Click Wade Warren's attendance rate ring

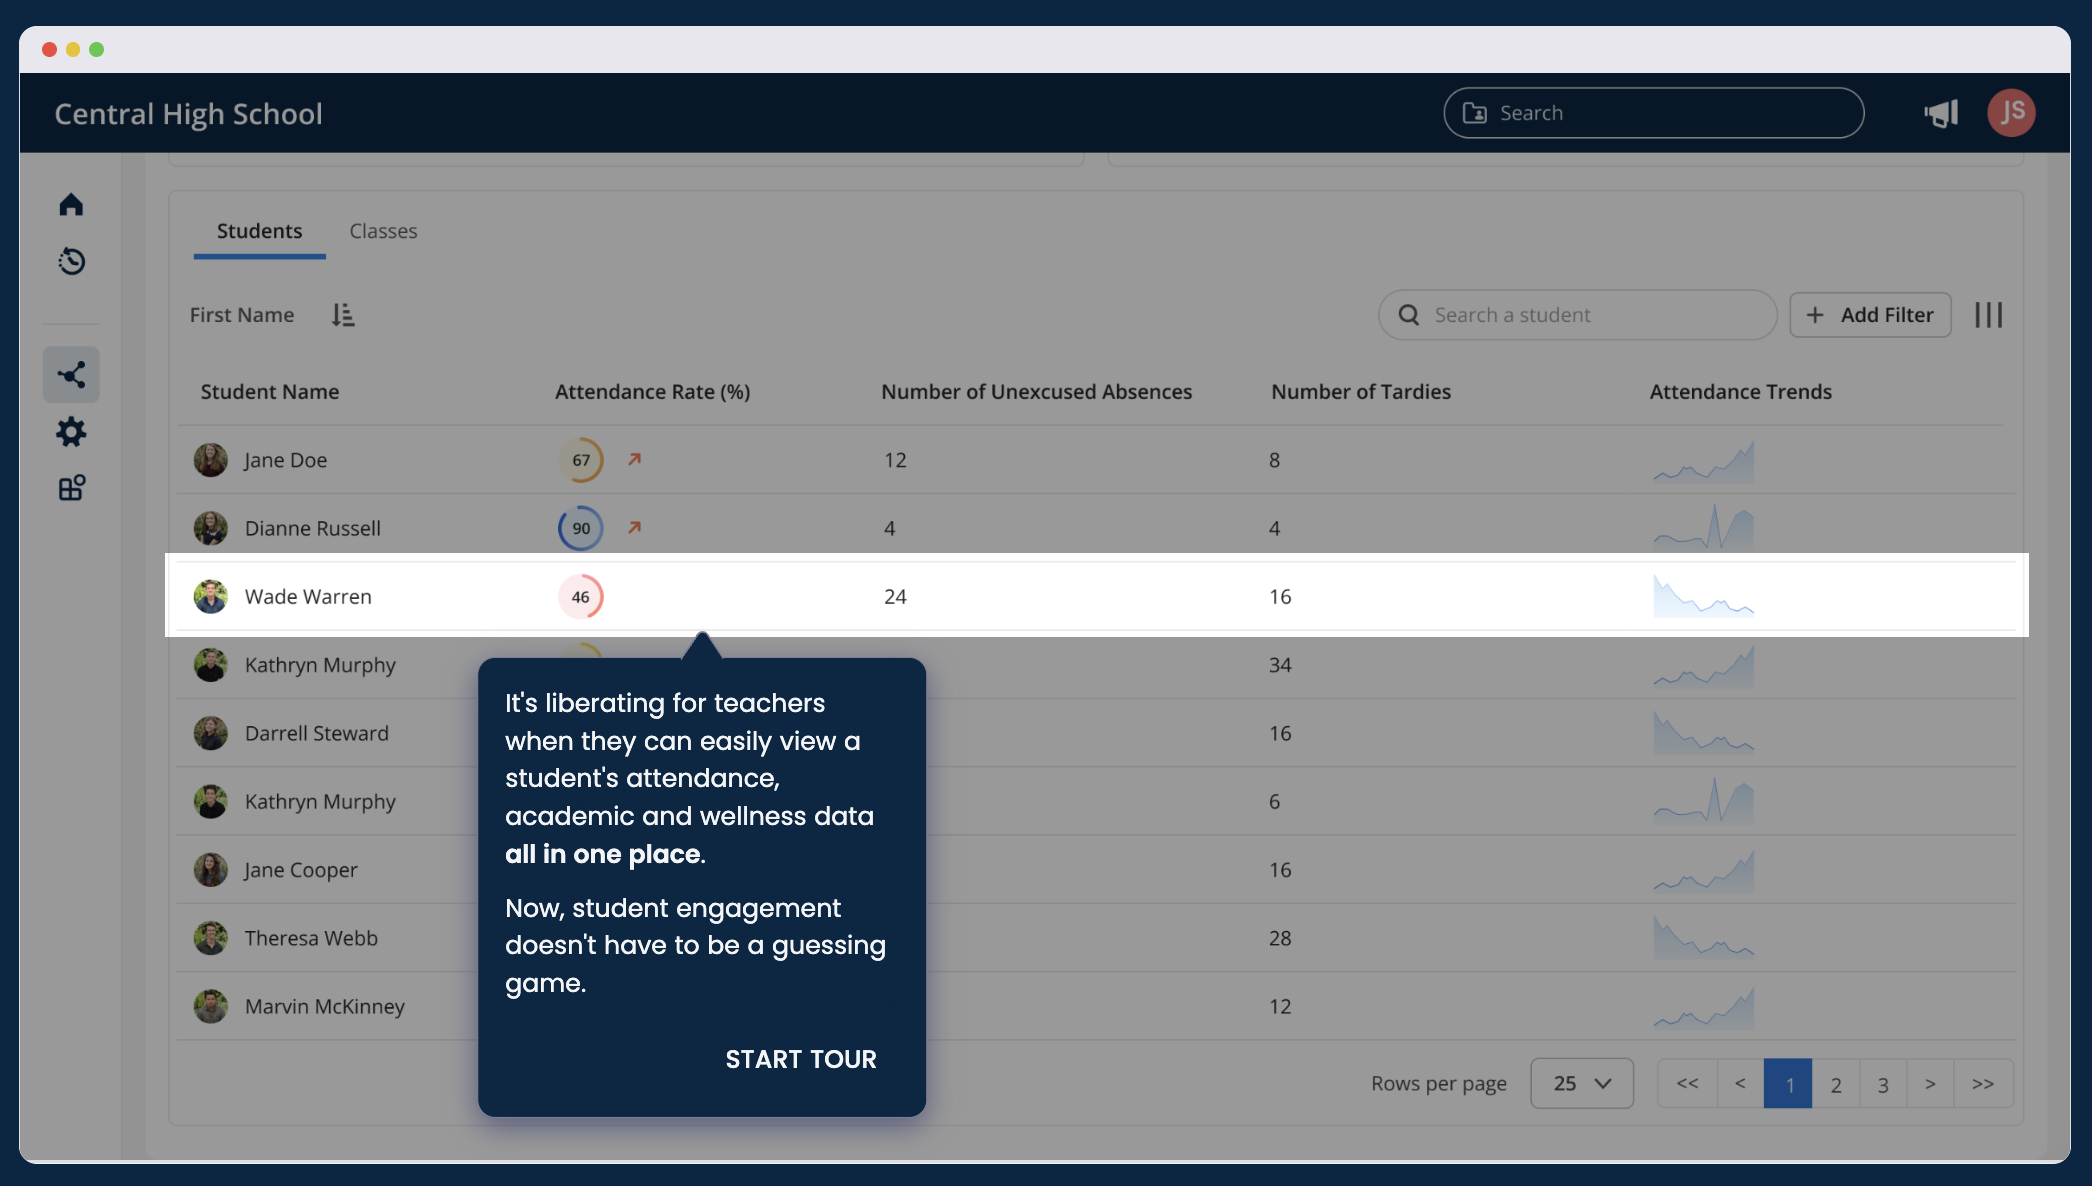(x=580, y=596)
